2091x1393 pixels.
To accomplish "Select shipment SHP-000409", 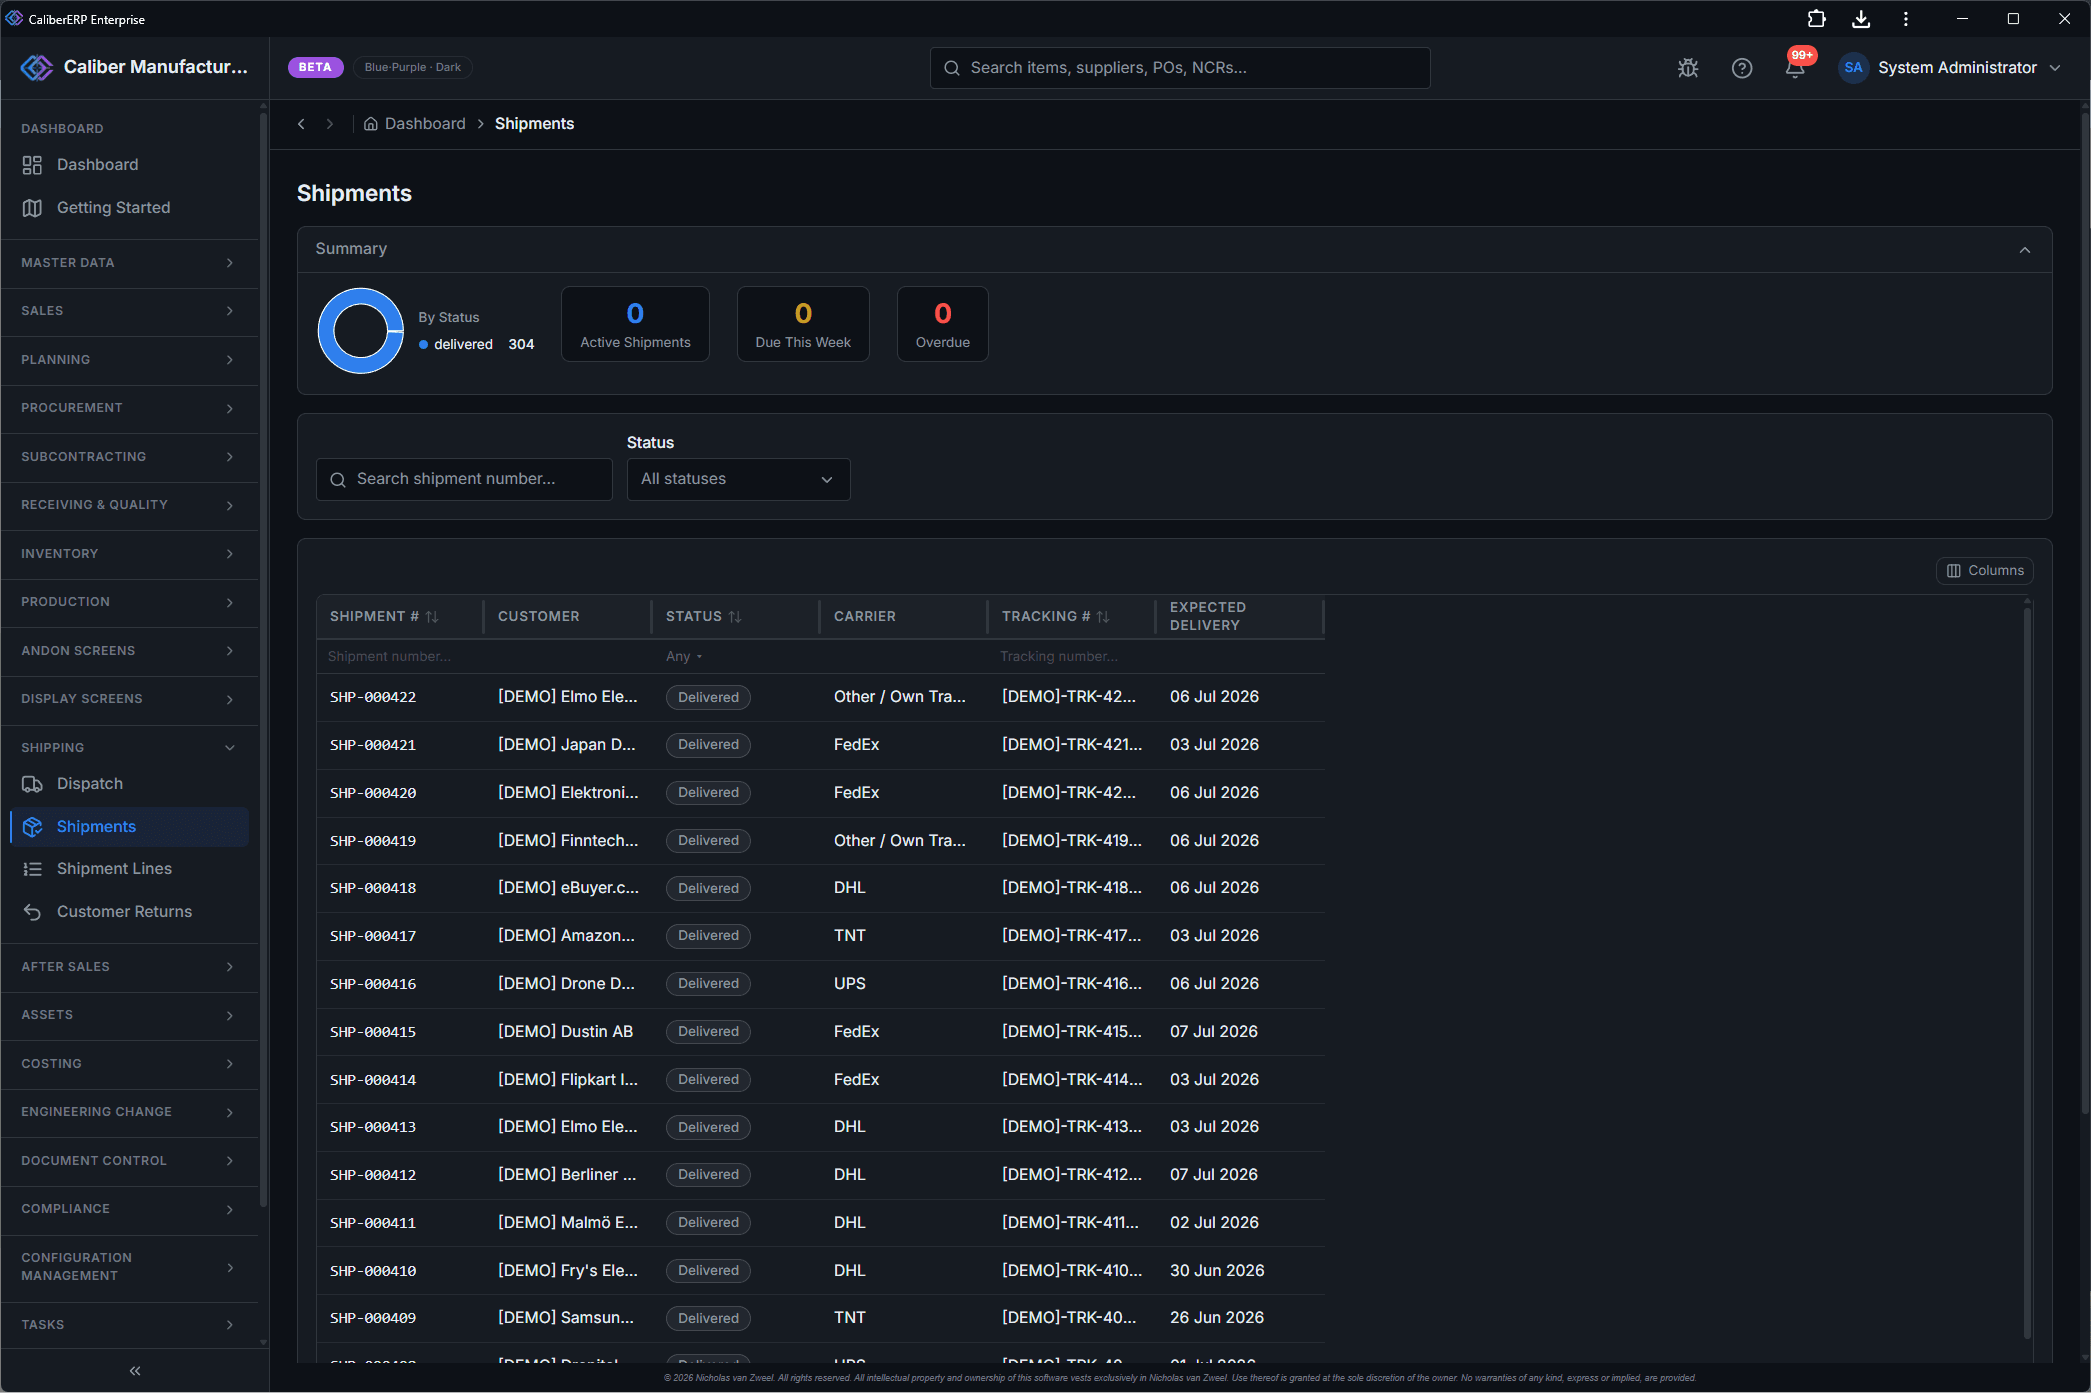I will tap(373, 1319).
